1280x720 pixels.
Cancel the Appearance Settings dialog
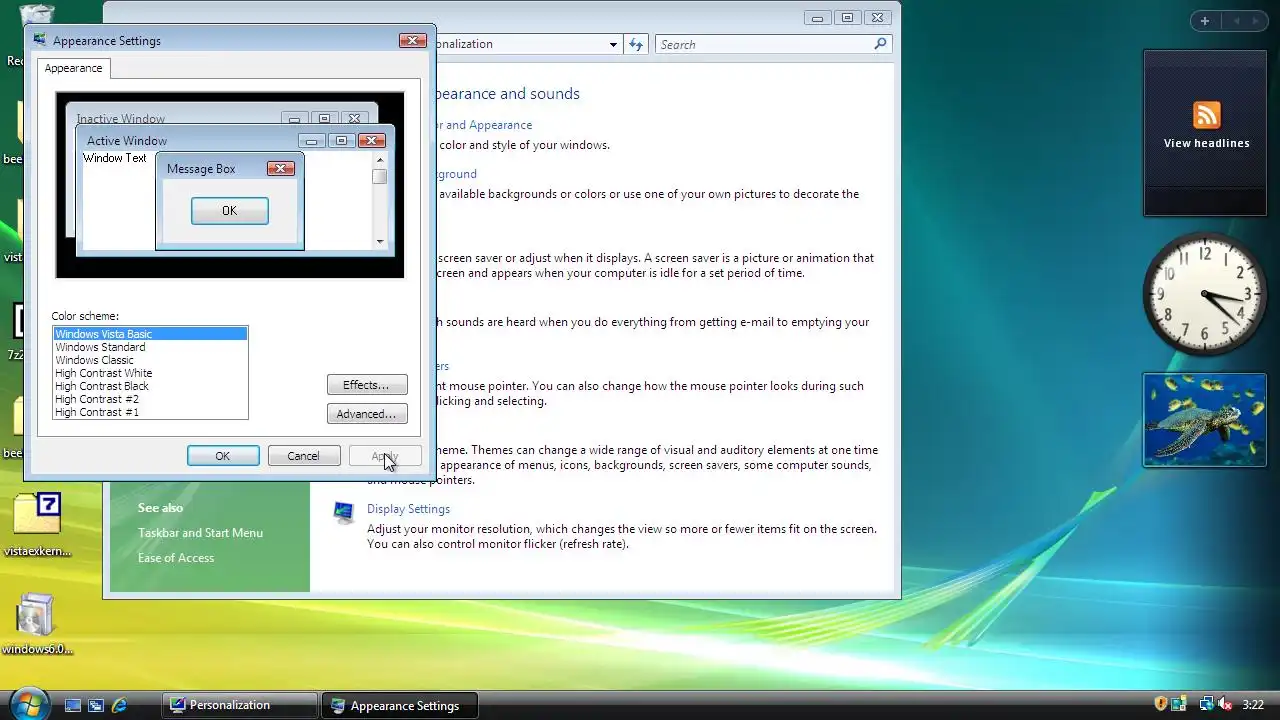coord(303,456)
